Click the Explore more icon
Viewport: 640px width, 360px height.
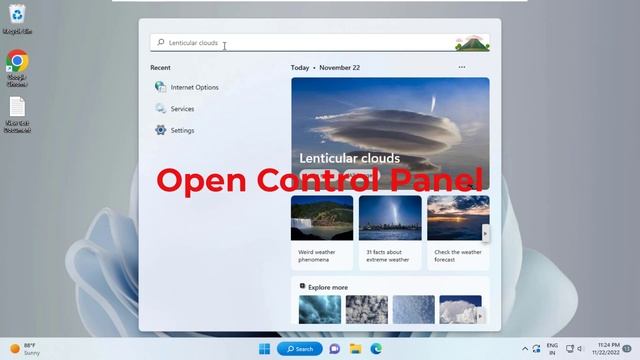(x=302, y=286)
